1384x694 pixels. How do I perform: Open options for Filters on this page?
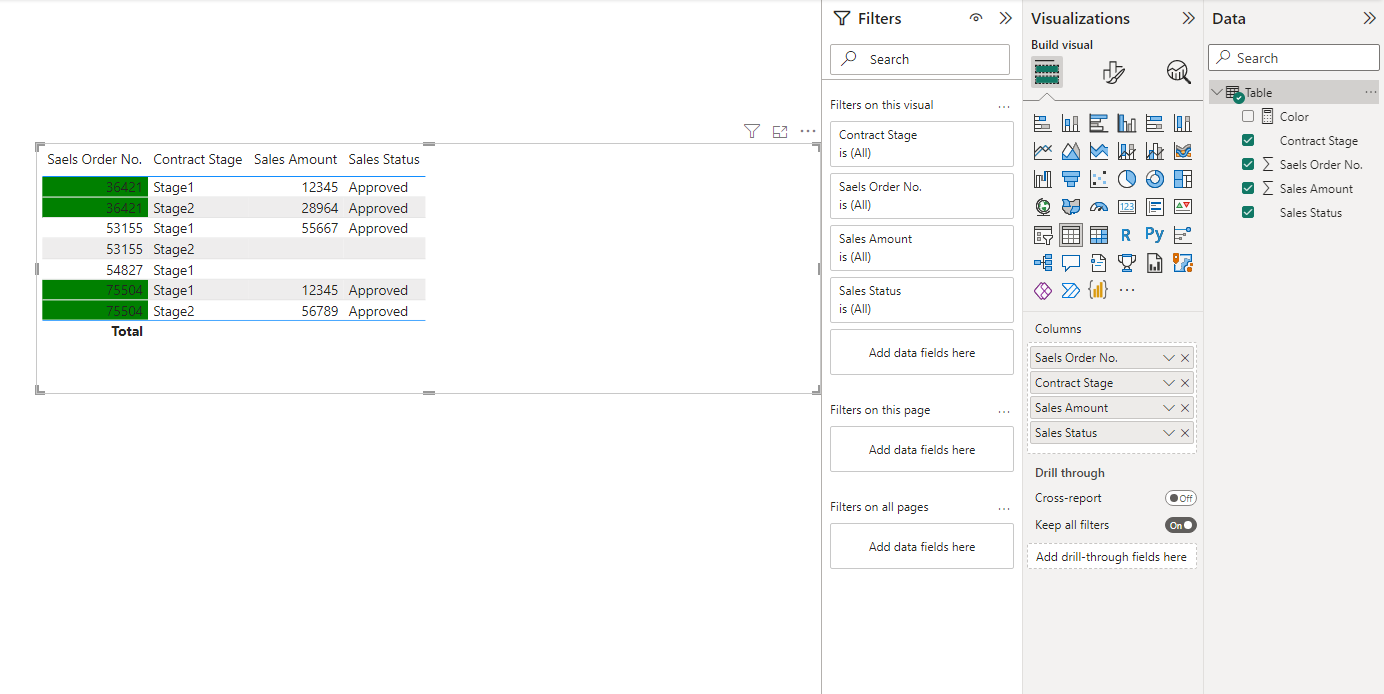[1004, 411]
